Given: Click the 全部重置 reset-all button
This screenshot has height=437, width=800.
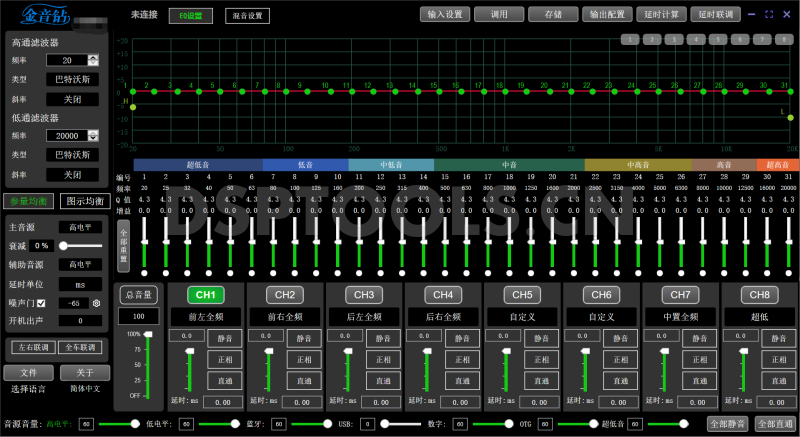Looking at the screenshot, I should click(124, 245).
